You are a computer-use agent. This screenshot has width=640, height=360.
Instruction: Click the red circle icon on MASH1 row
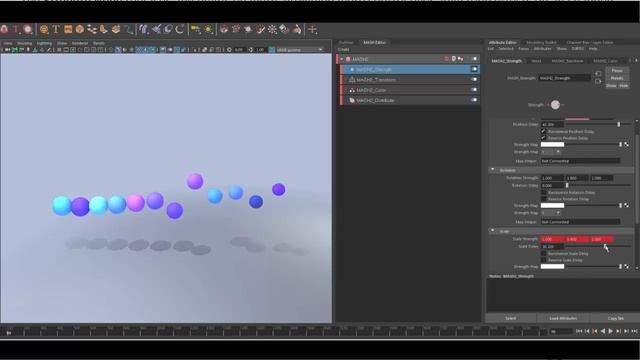click(x=447, y=59)
